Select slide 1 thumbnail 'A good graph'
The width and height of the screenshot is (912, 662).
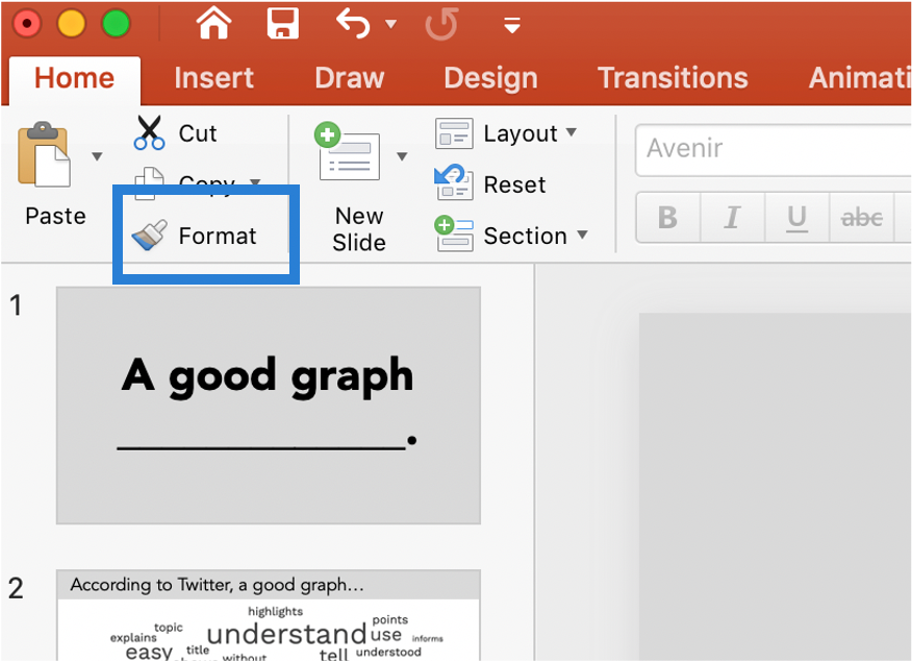(x=268, y=405)
